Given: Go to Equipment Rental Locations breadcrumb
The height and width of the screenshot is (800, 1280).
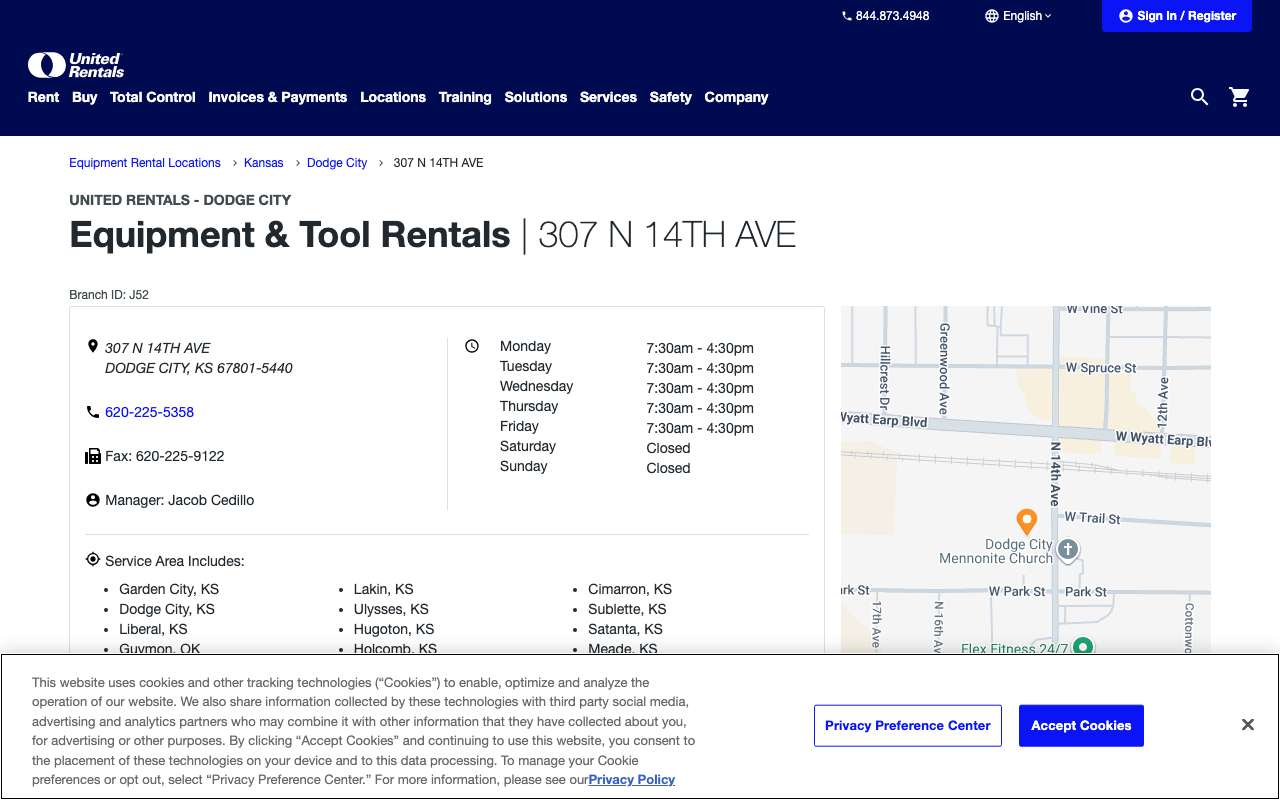Looking at the screenshot, I should (x=145, y=163).
